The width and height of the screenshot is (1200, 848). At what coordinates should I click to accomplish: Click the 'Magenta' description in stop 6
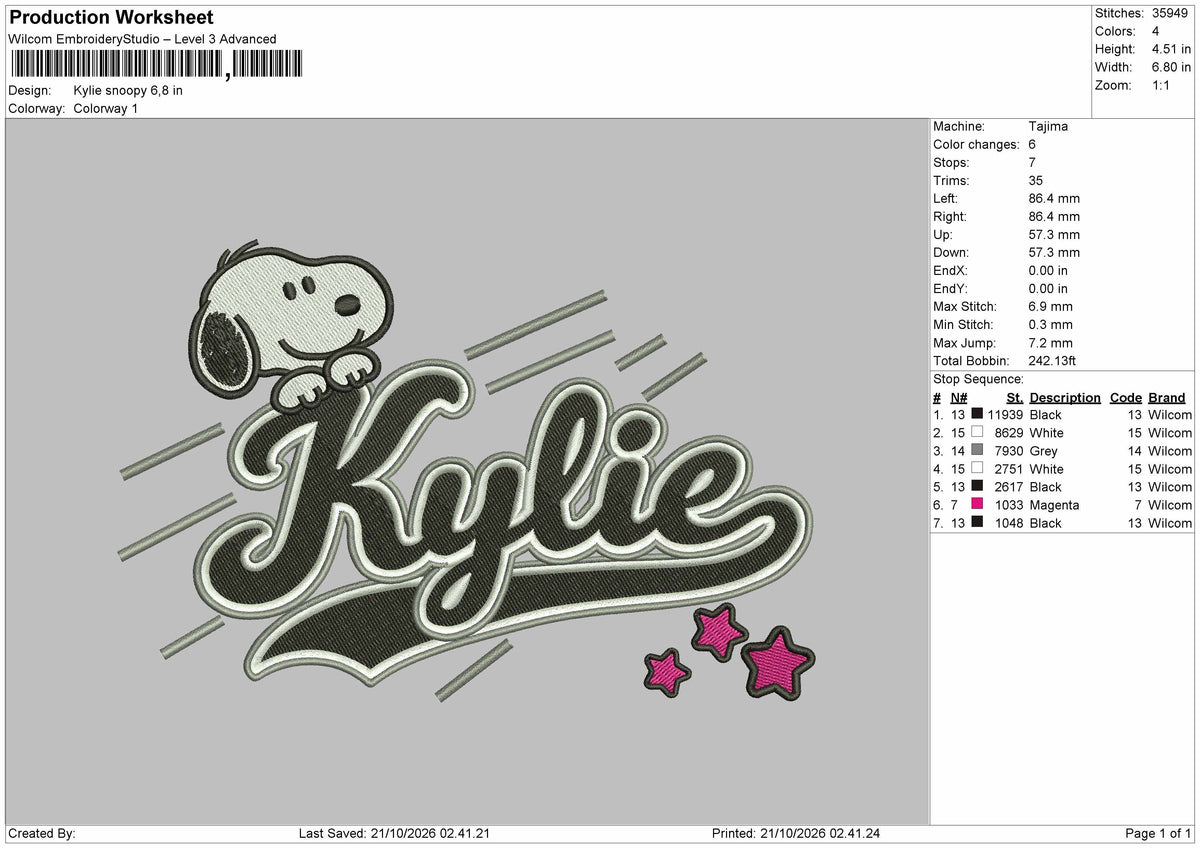click(1054, 504)
